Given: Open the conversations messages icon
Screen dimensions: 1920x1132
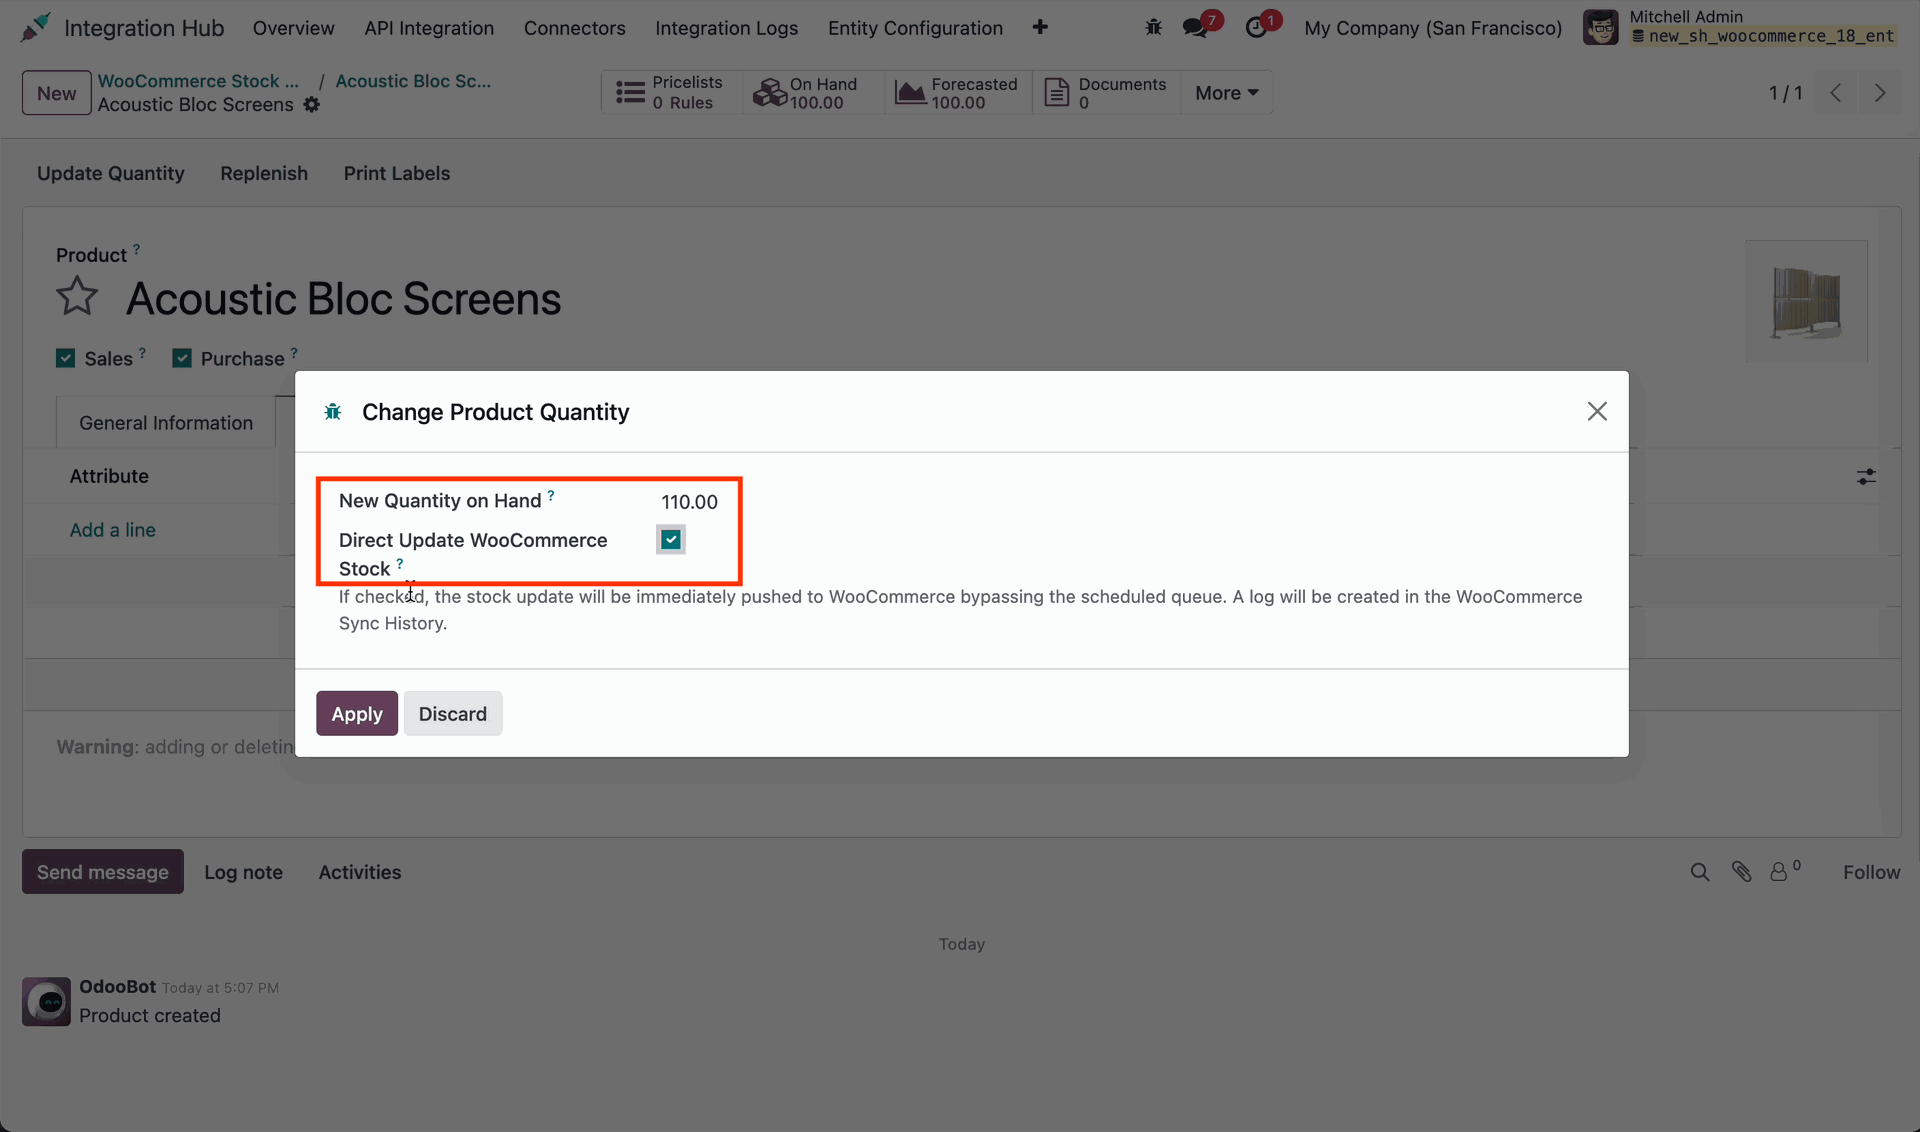Looking at the screenshot, I should pos(1195,28).
